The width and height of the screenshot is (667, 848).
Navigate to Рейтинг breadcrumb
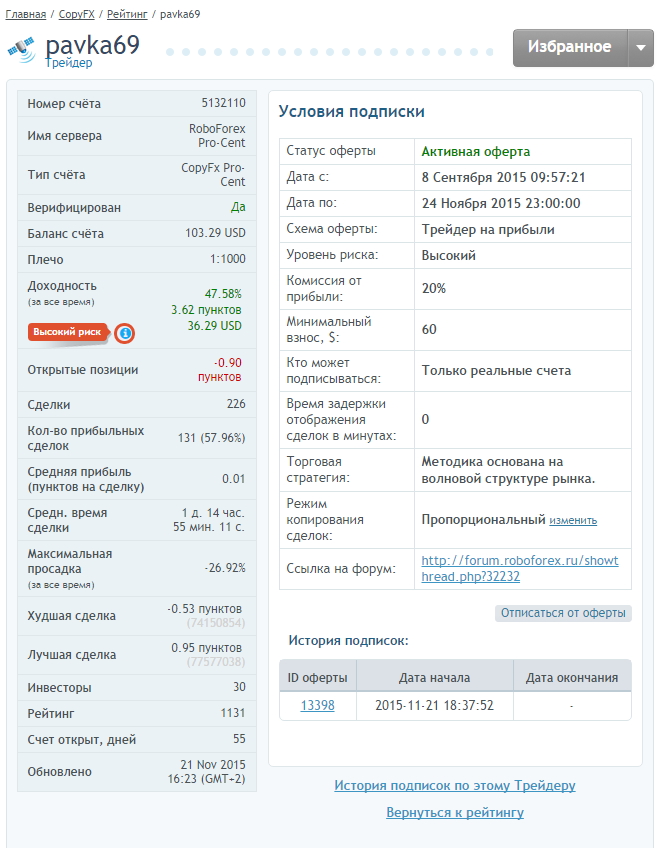point(127,14)
